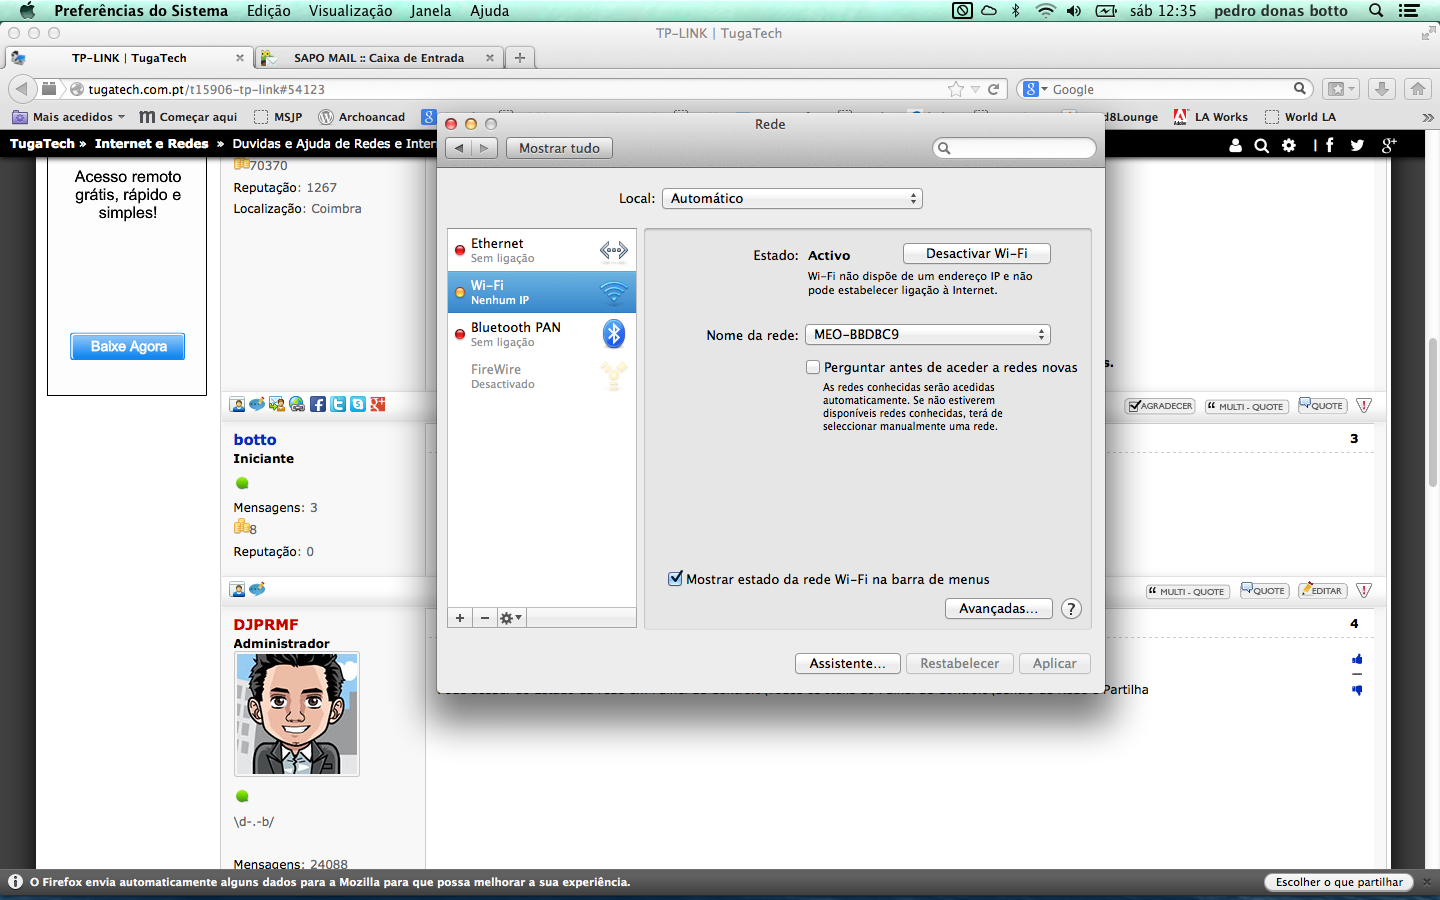Open the Firefox downloads button
Viewport: 1440px width, 900px height.
pyautogui.click(x=1382, y=89)
